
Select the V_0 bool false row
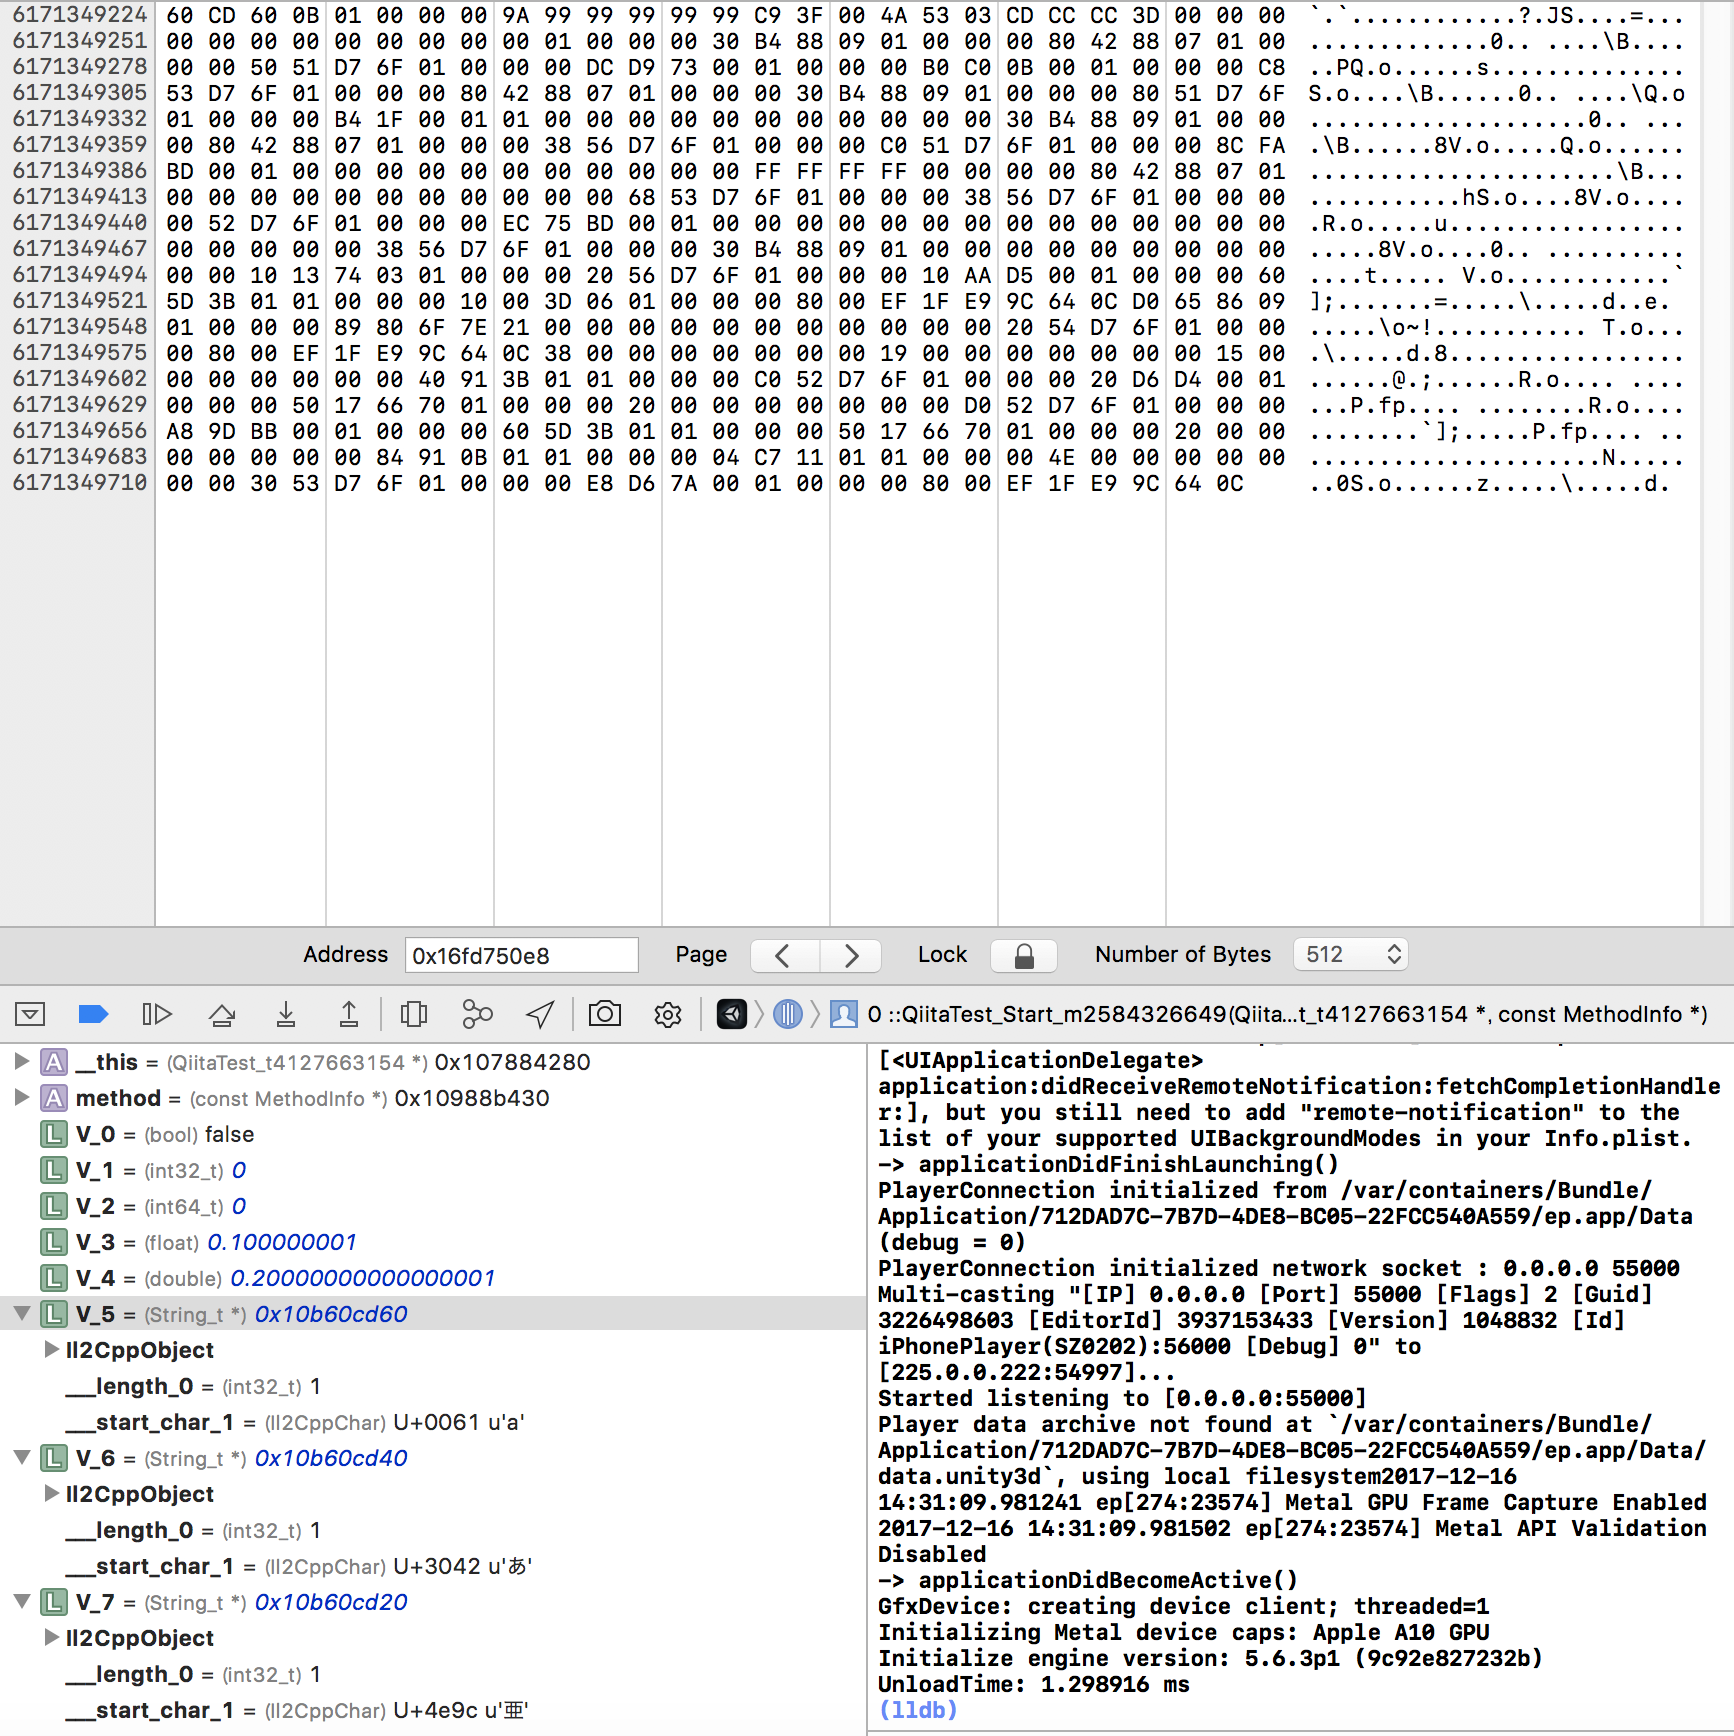(x=433, y=1134)
